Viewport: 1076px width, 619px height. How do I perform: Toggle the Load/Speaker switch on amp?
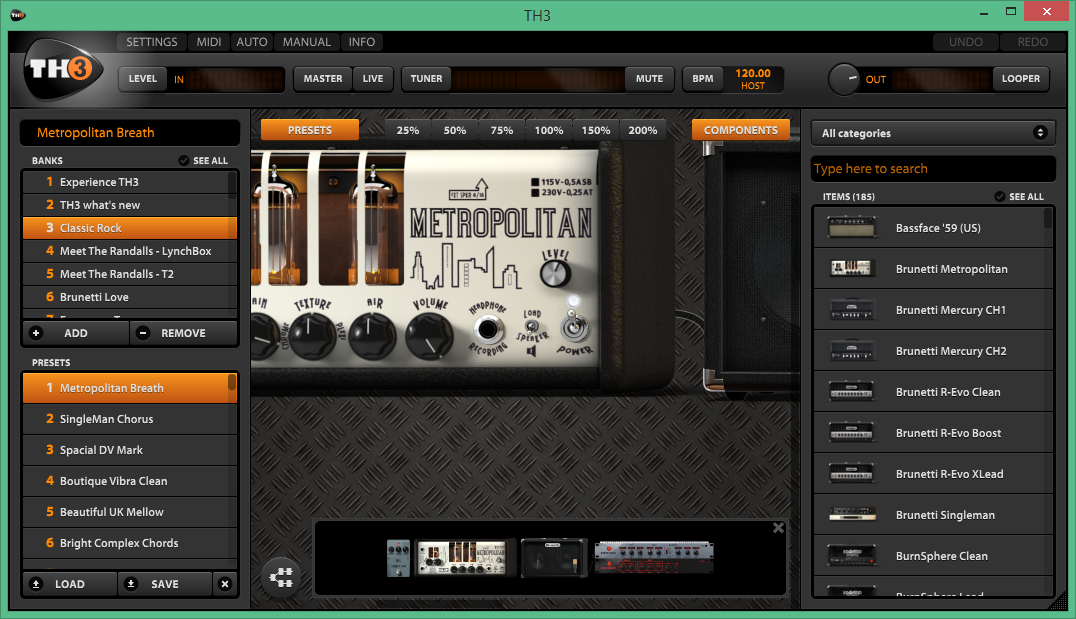click(531, 327)
